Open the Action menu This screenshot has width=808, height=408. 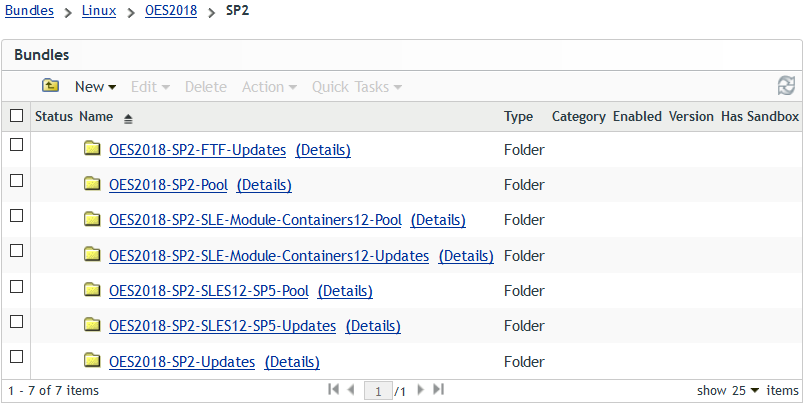269,87
